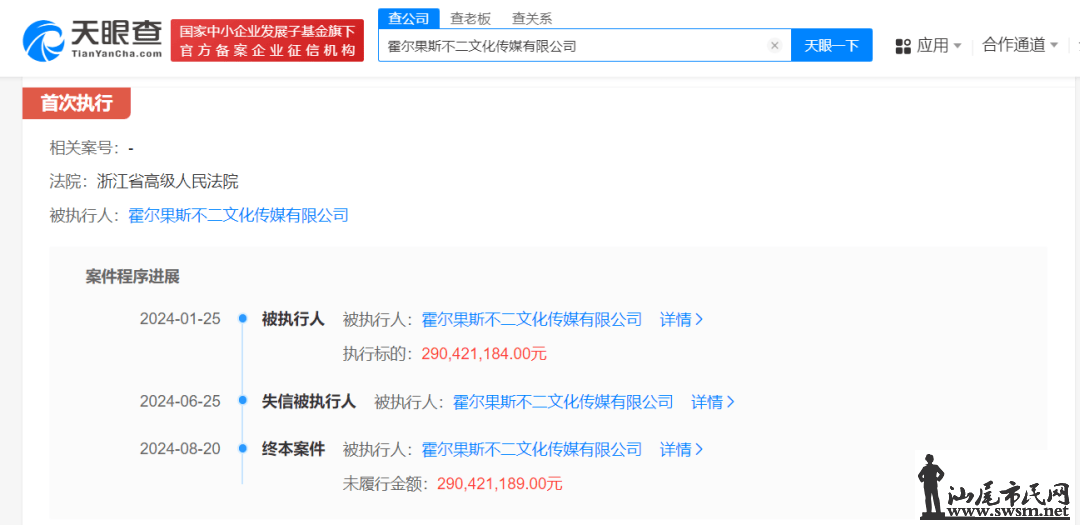Switch to the 查公司 tab
Viewport: 1080px width, 525px height.
[408, 19]
